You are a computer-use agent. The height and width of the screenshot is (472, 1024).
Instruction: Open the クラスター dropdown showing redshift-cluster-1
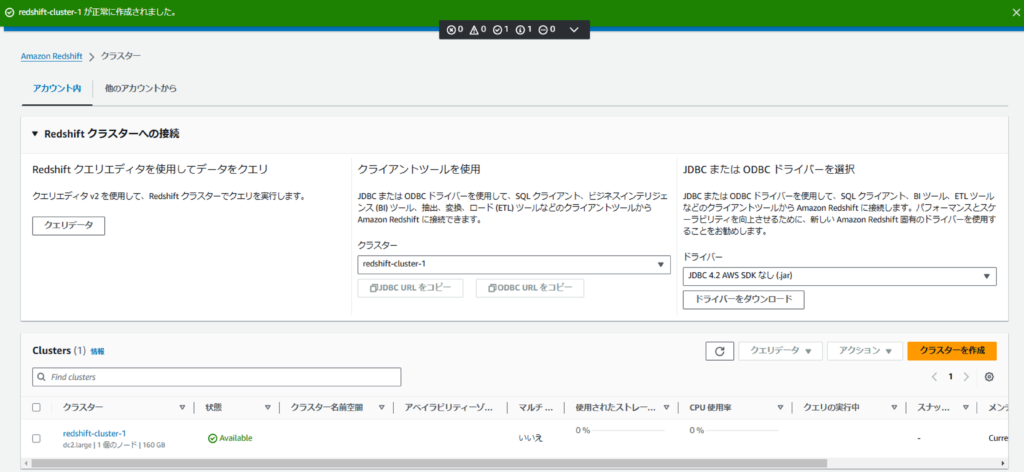[x=514, y=264]
